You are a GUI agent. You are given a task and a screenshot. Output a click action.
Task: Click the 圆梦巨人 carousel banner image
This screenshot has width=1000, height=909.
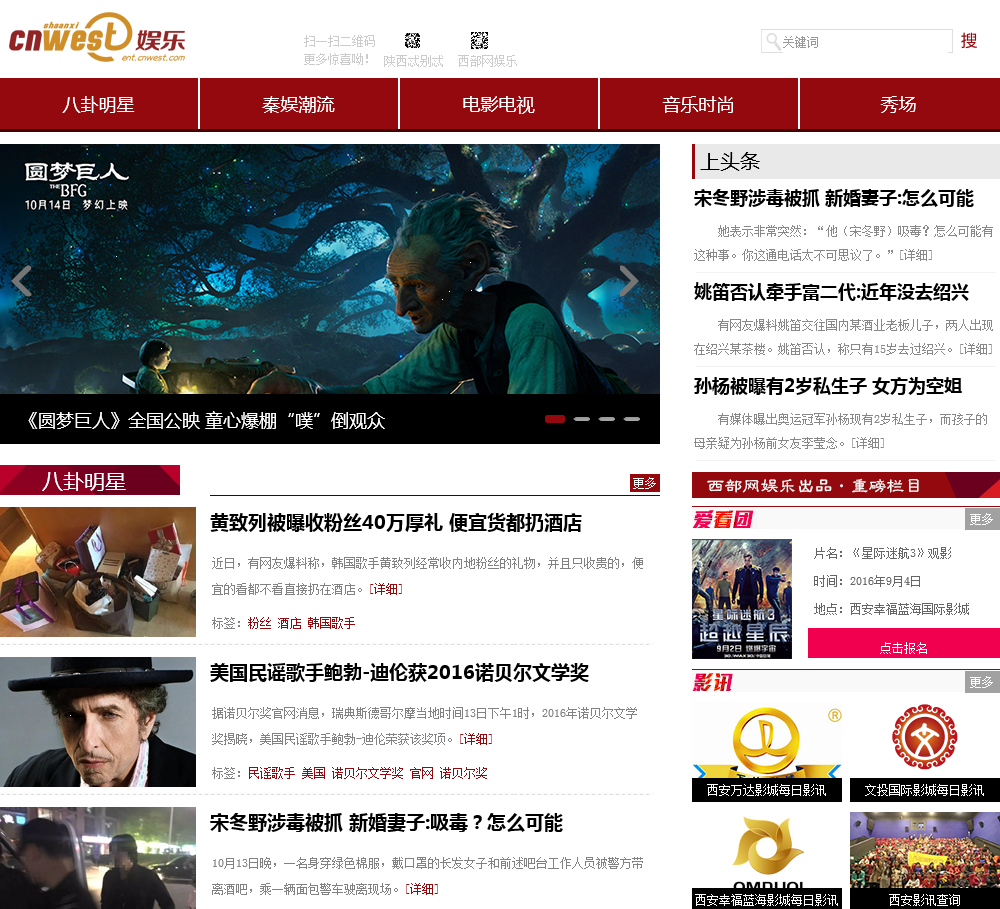[x=330, y=269]
